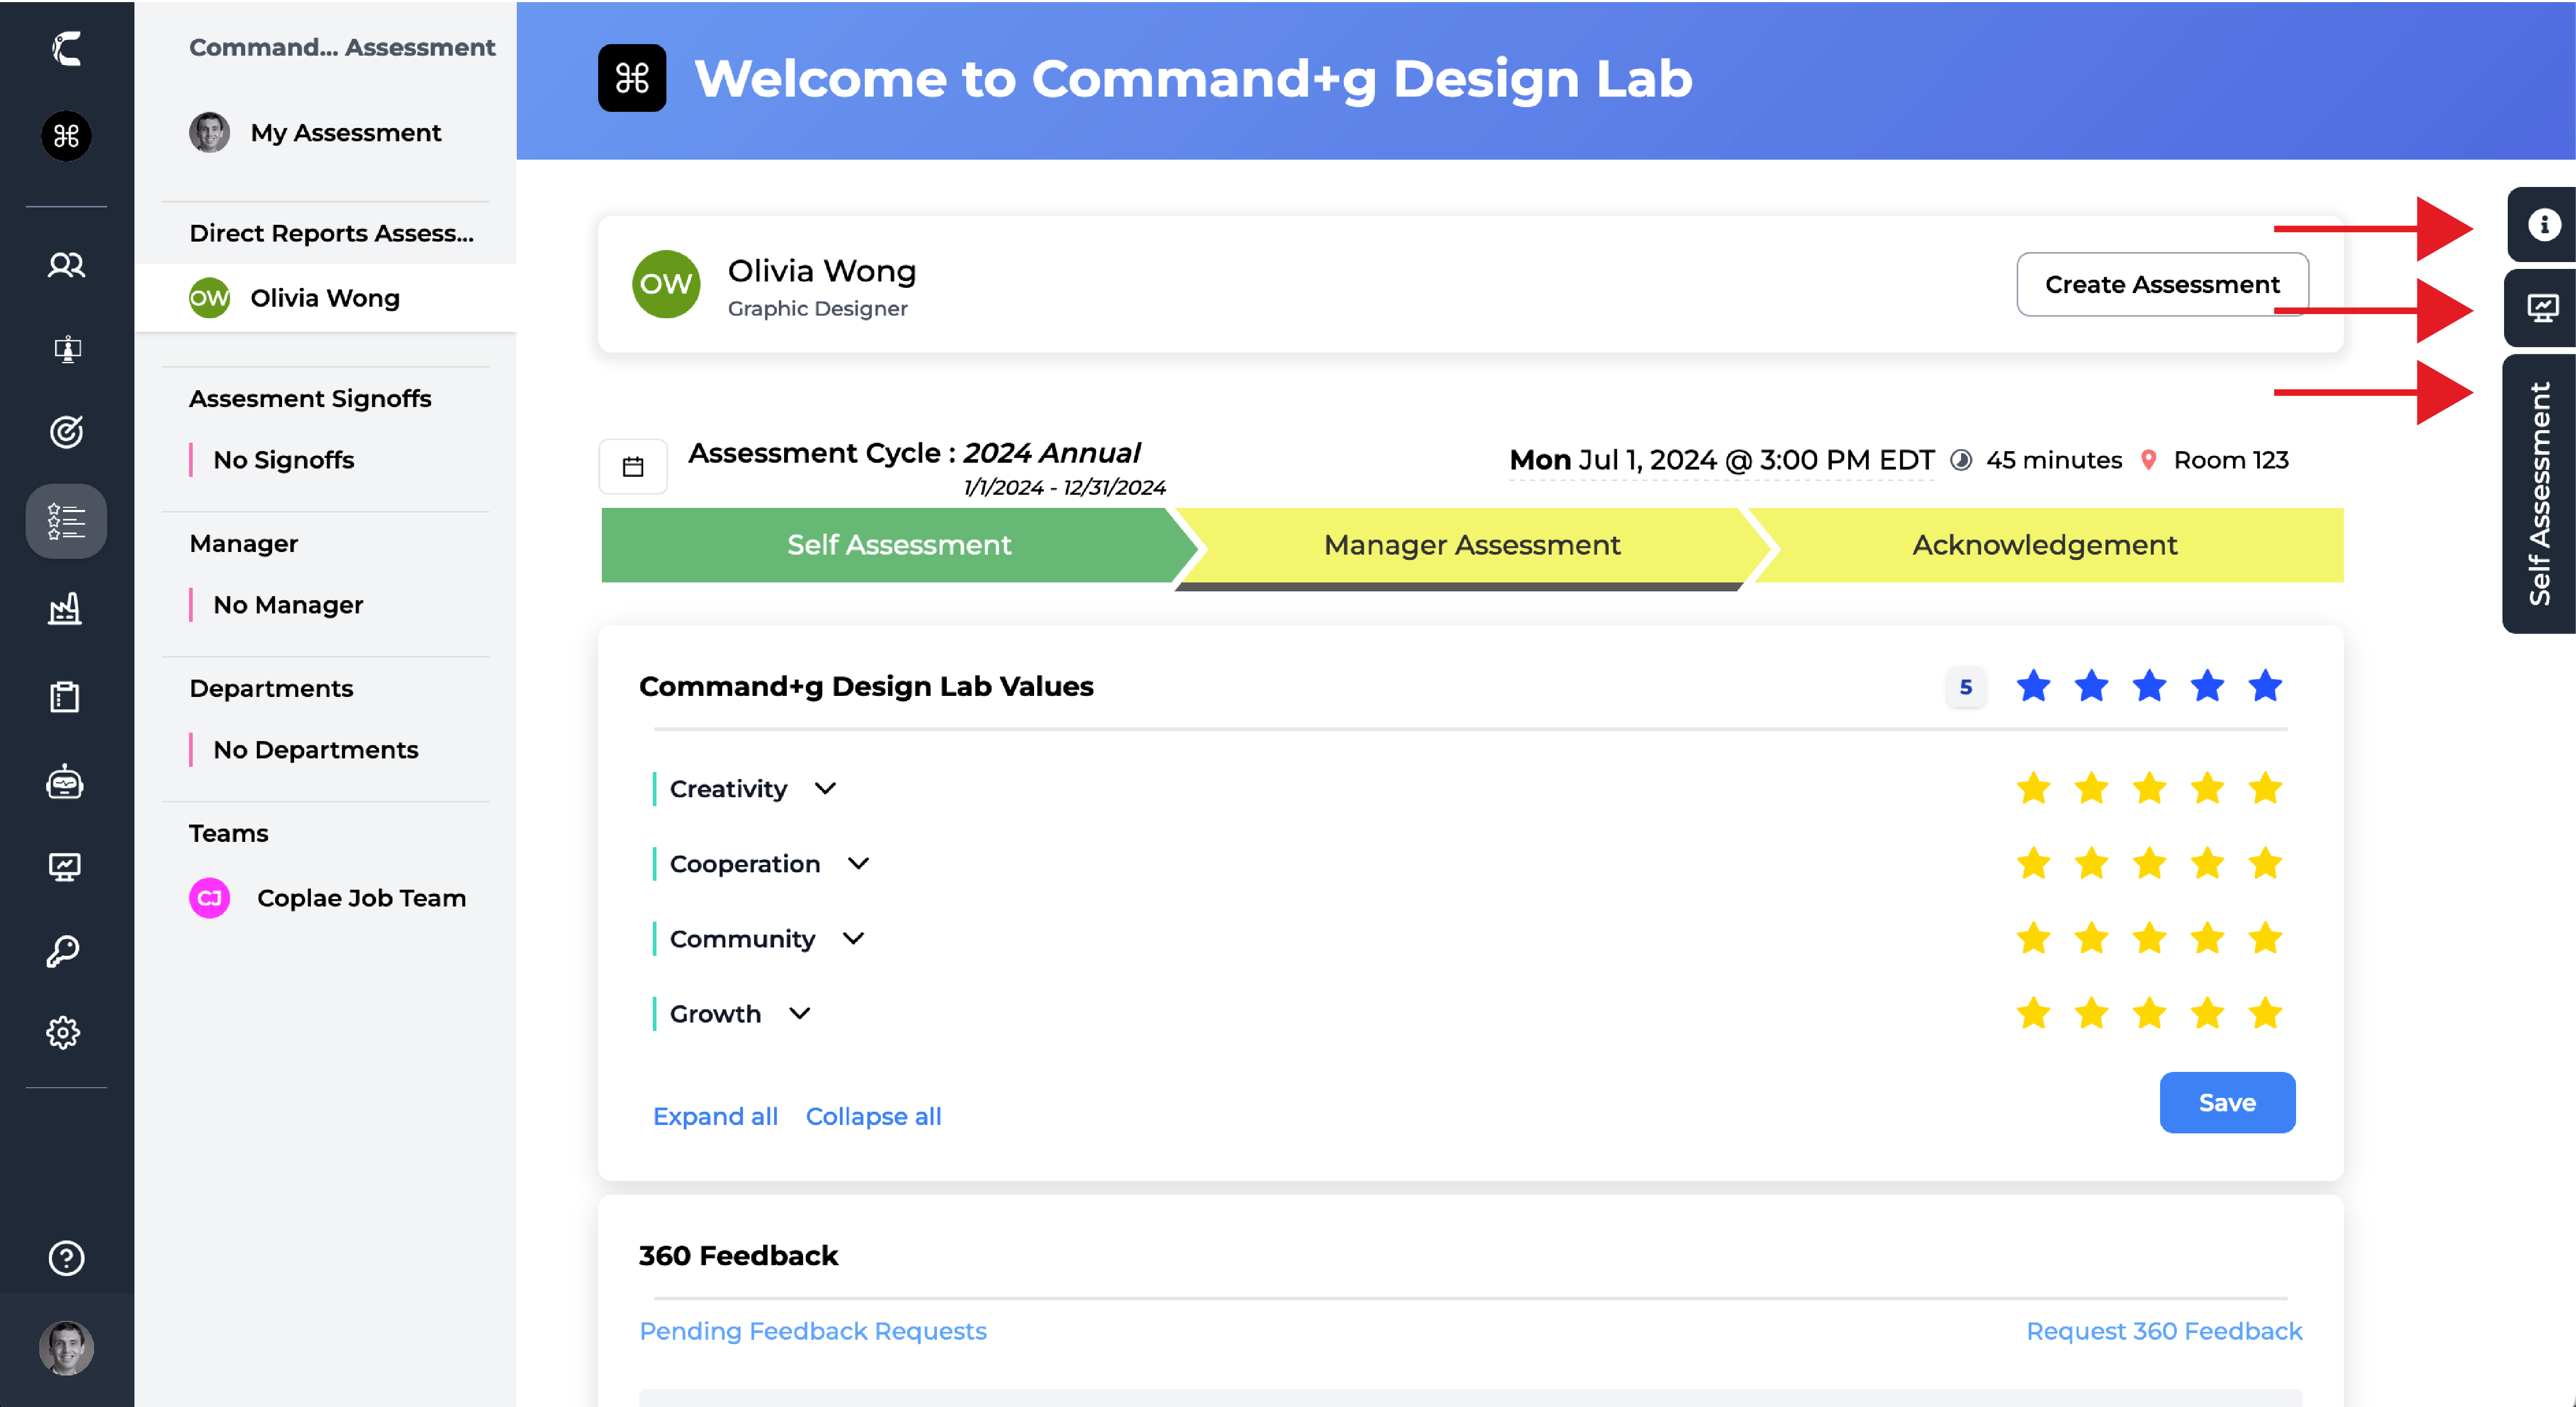Image resolution: width=2576 pixels, height=1407 pixels.
Task: Set Growth rating to fifth star
Action: [2265, 1014]
